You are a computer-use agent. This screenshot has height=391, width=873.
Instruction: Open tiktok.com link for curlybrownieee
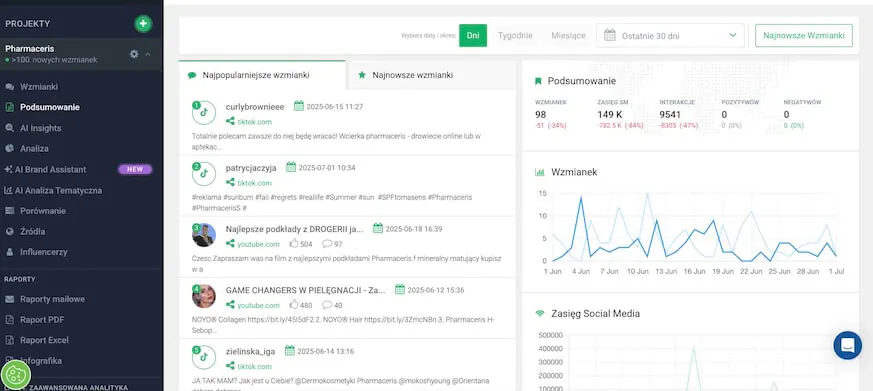pyautogui.click(x=254, y=121)
